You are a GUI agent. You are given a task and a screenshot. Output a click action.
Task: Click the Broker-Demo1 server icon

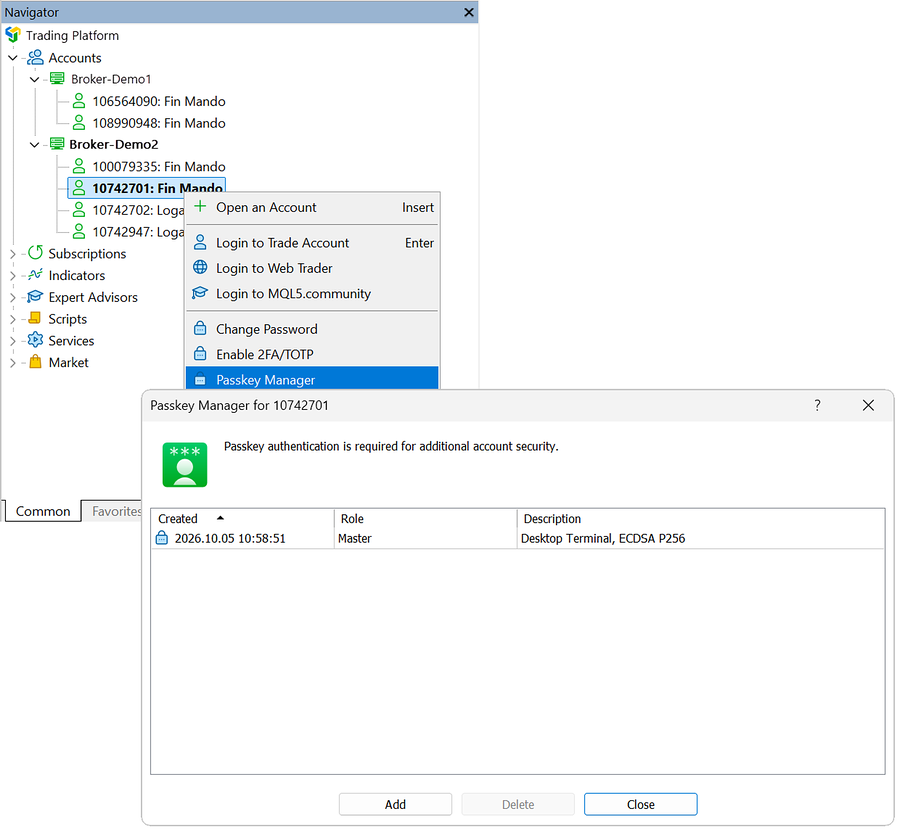pos(57,79)
